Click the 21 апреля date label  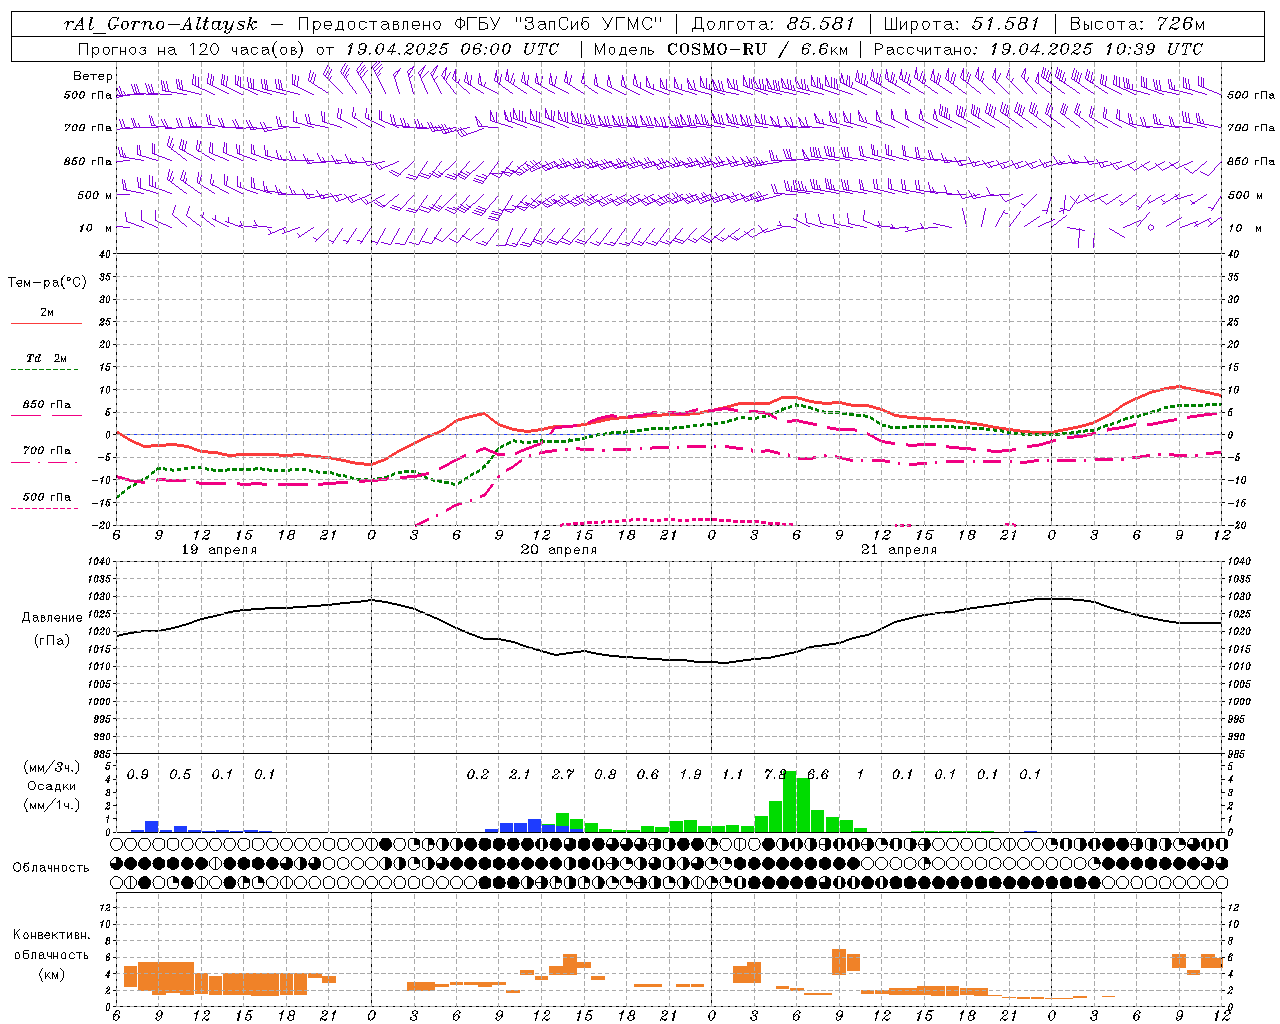pyautogui.click(x=899, y=550)
